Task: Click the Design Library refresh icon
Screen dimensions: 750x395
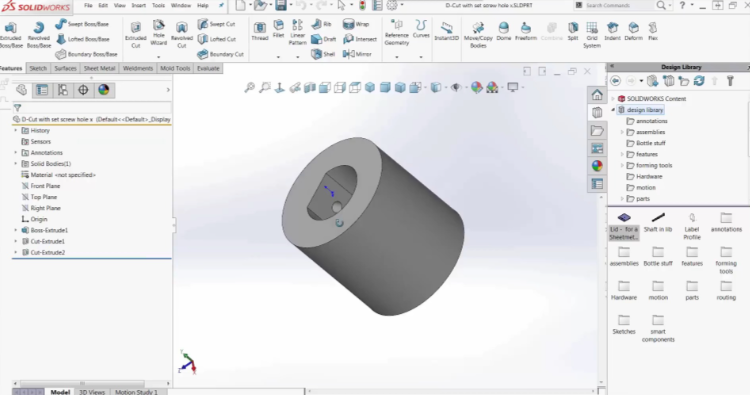Action: click(x=699, y=81)
